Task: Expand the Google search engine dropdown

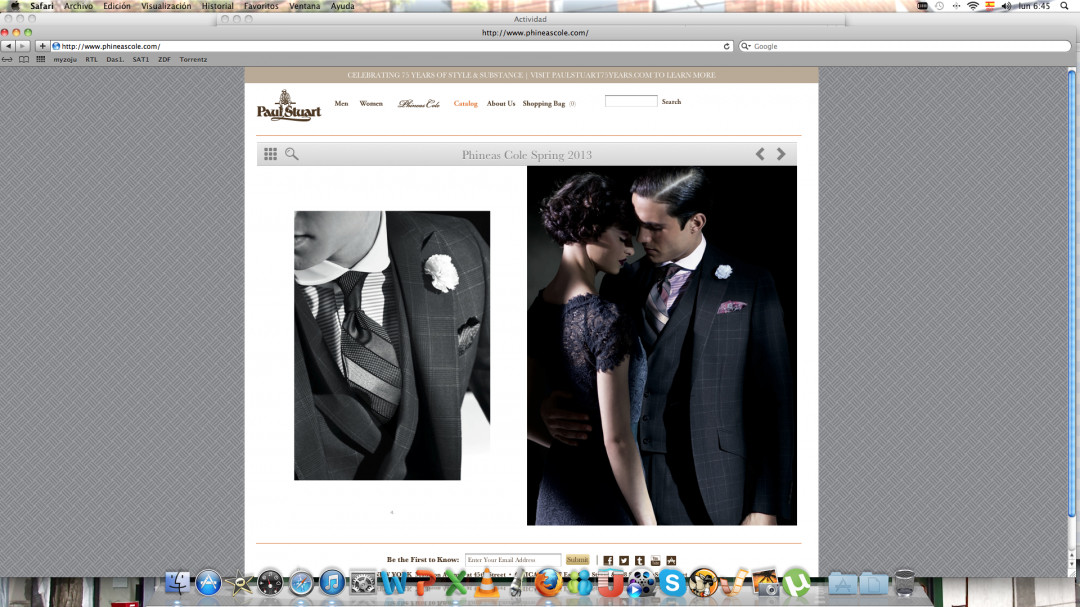Action: pyautogui.click(x=745, y=46)
